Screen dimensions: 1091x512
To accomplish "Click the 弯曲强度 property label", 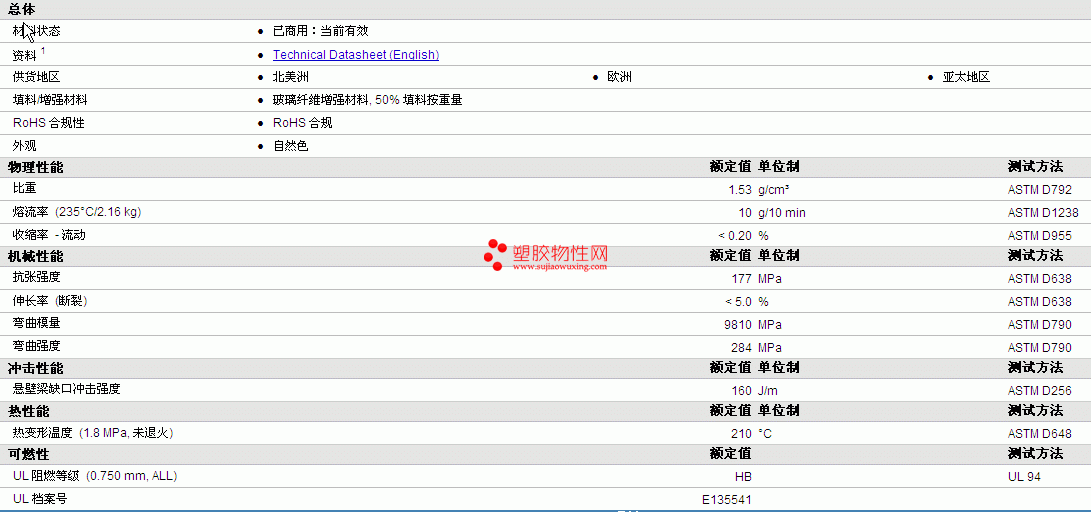I will 37,346.
